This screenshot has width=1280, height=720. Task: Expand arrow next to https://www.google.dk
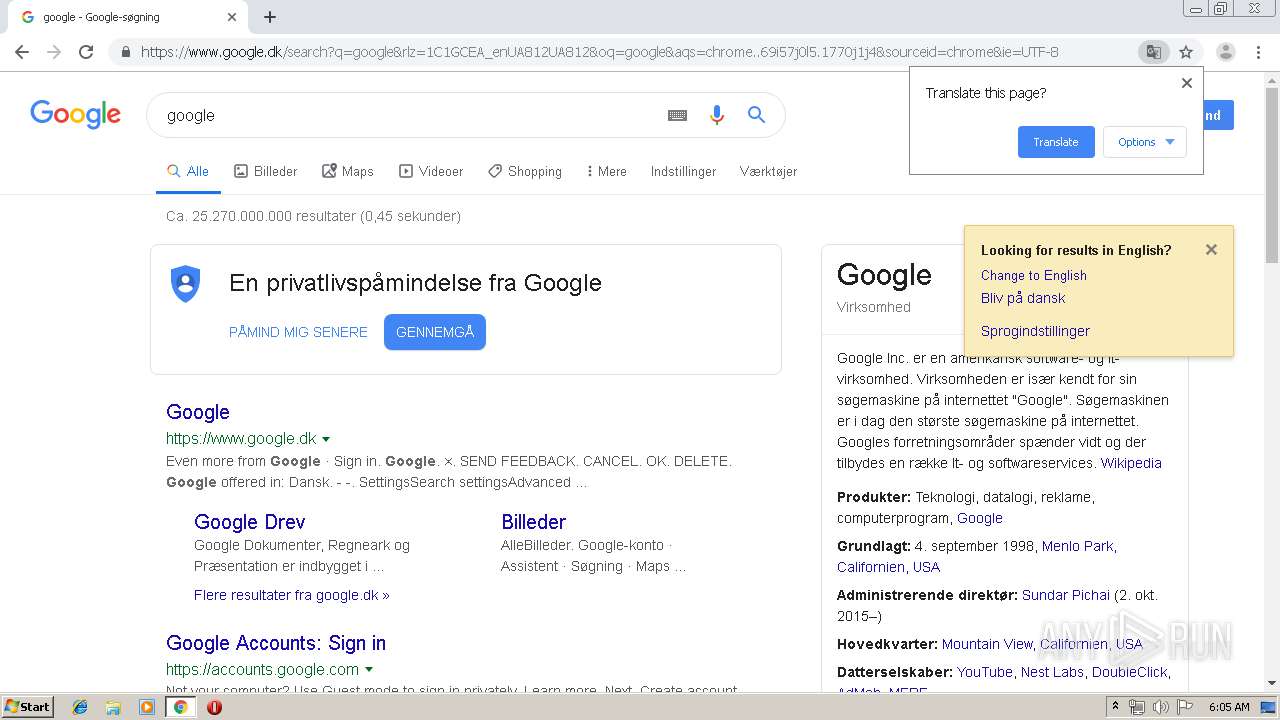pos(326,439)
